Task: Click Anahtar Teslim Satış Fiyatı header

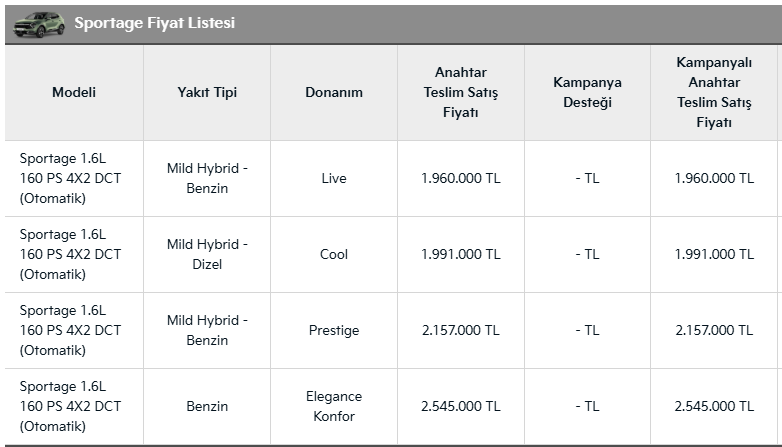Action: coord(460,92)
